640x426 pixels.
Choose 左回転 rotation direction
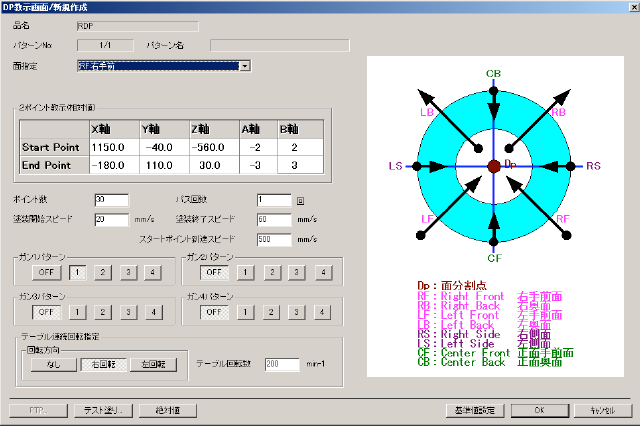pos(153,364)
